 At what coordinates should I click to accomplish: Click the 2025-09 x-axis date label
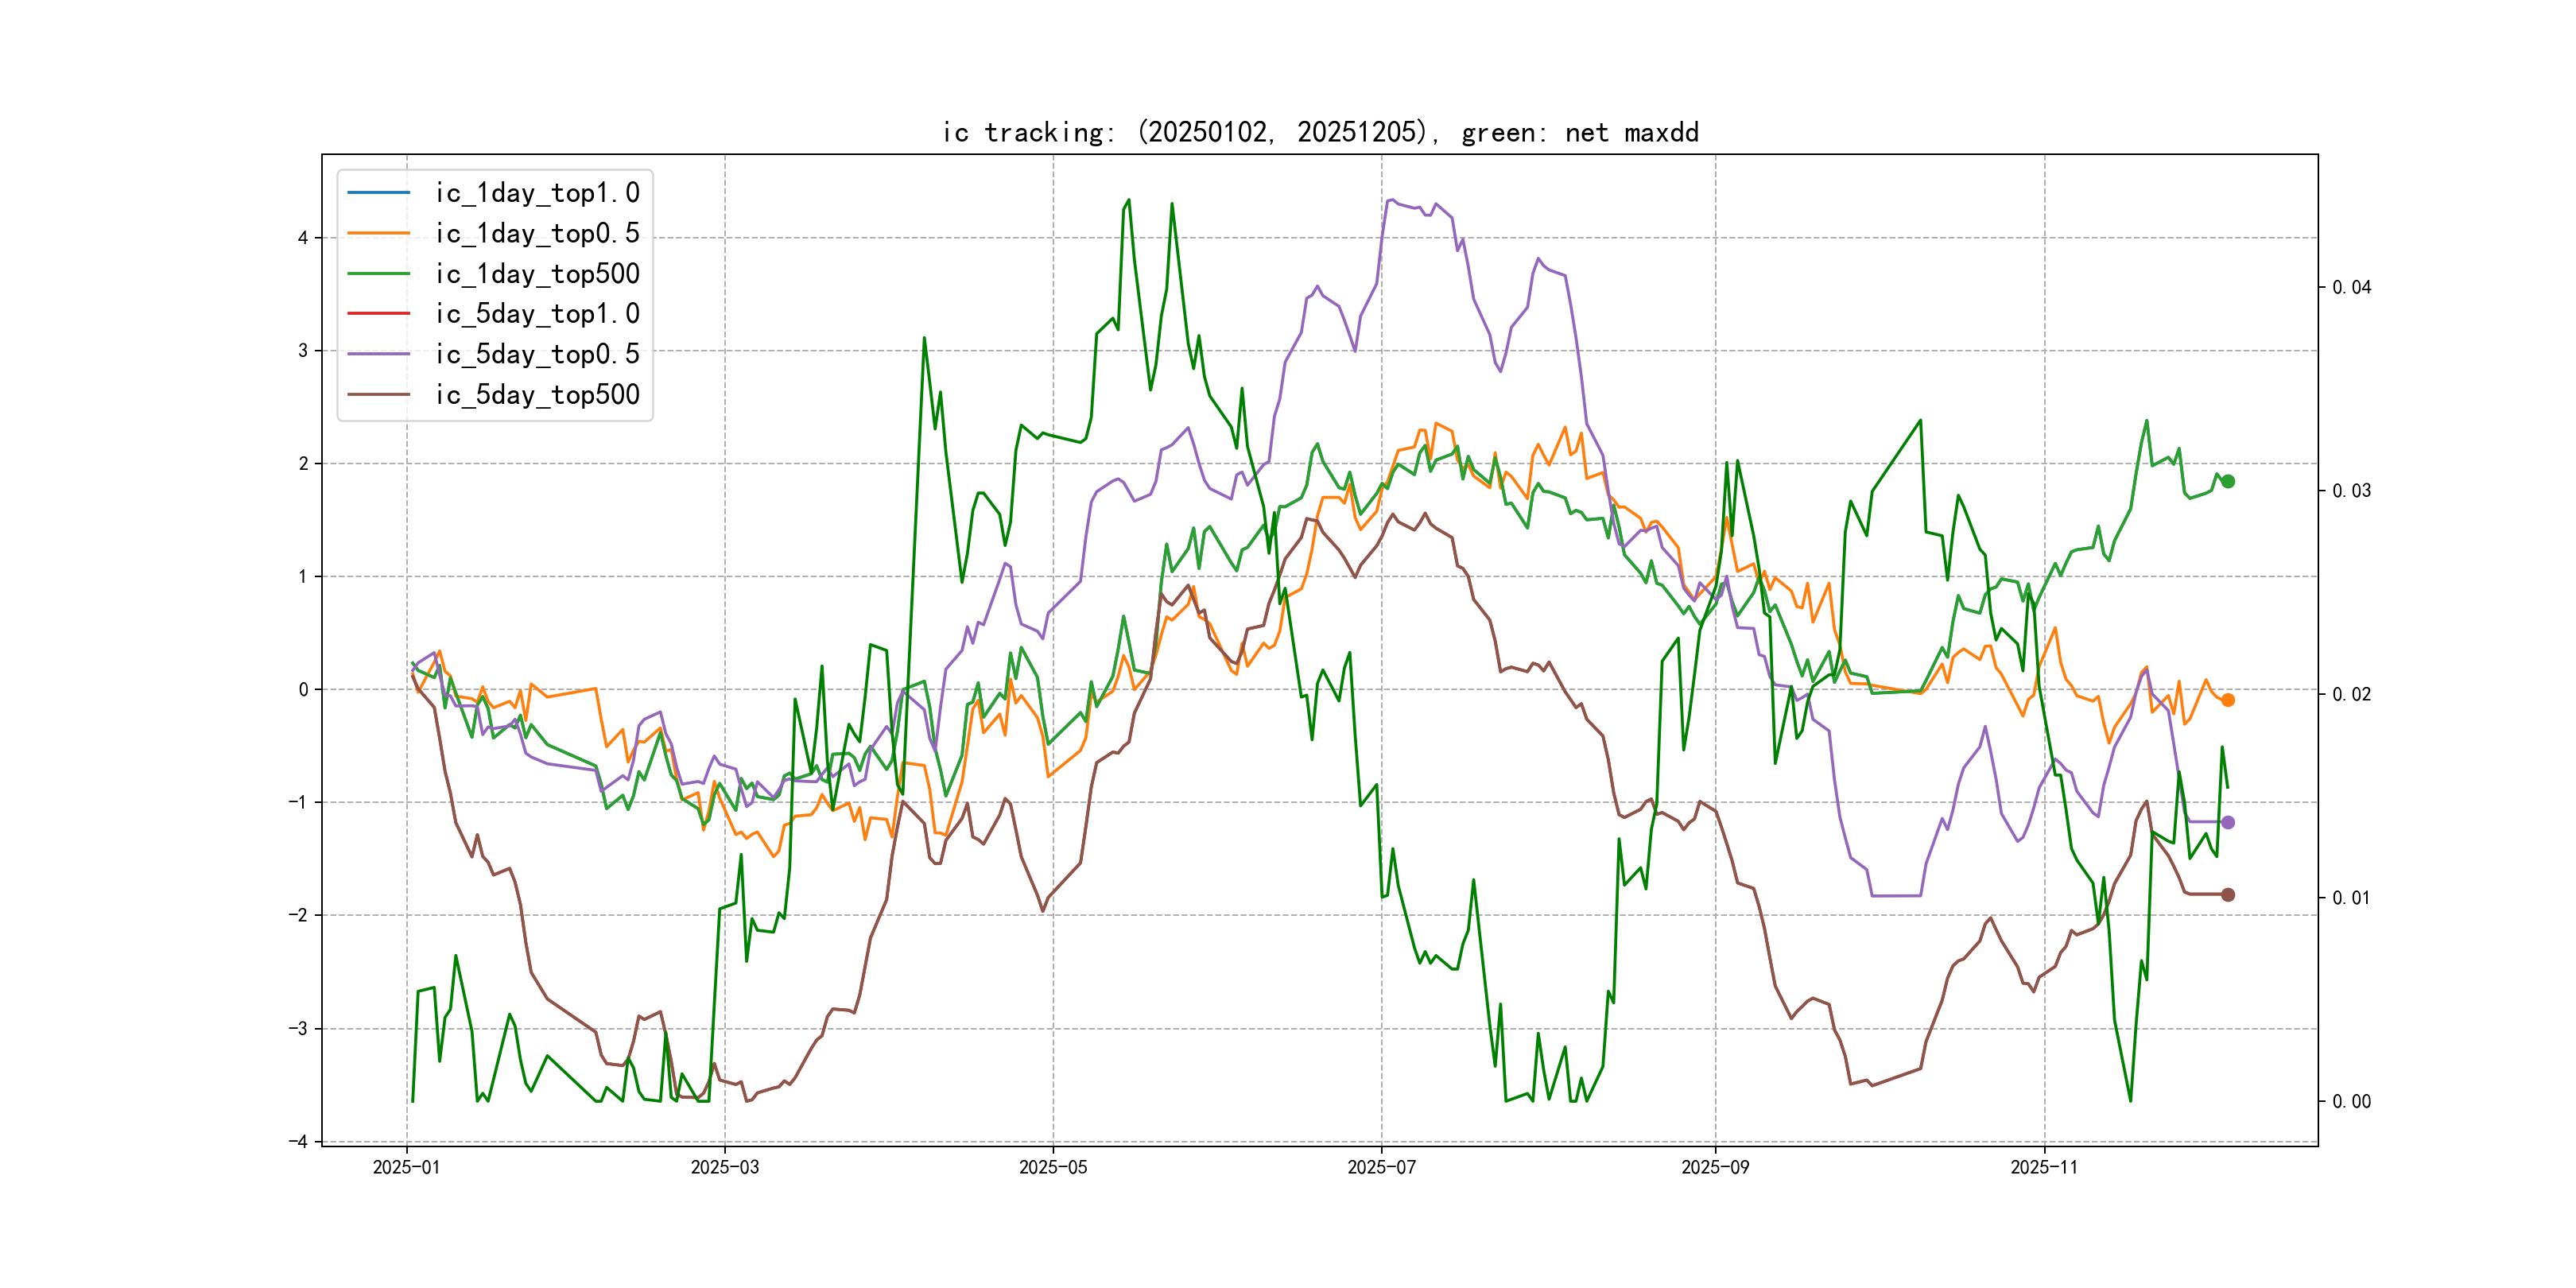[x=1715, y=1167]
